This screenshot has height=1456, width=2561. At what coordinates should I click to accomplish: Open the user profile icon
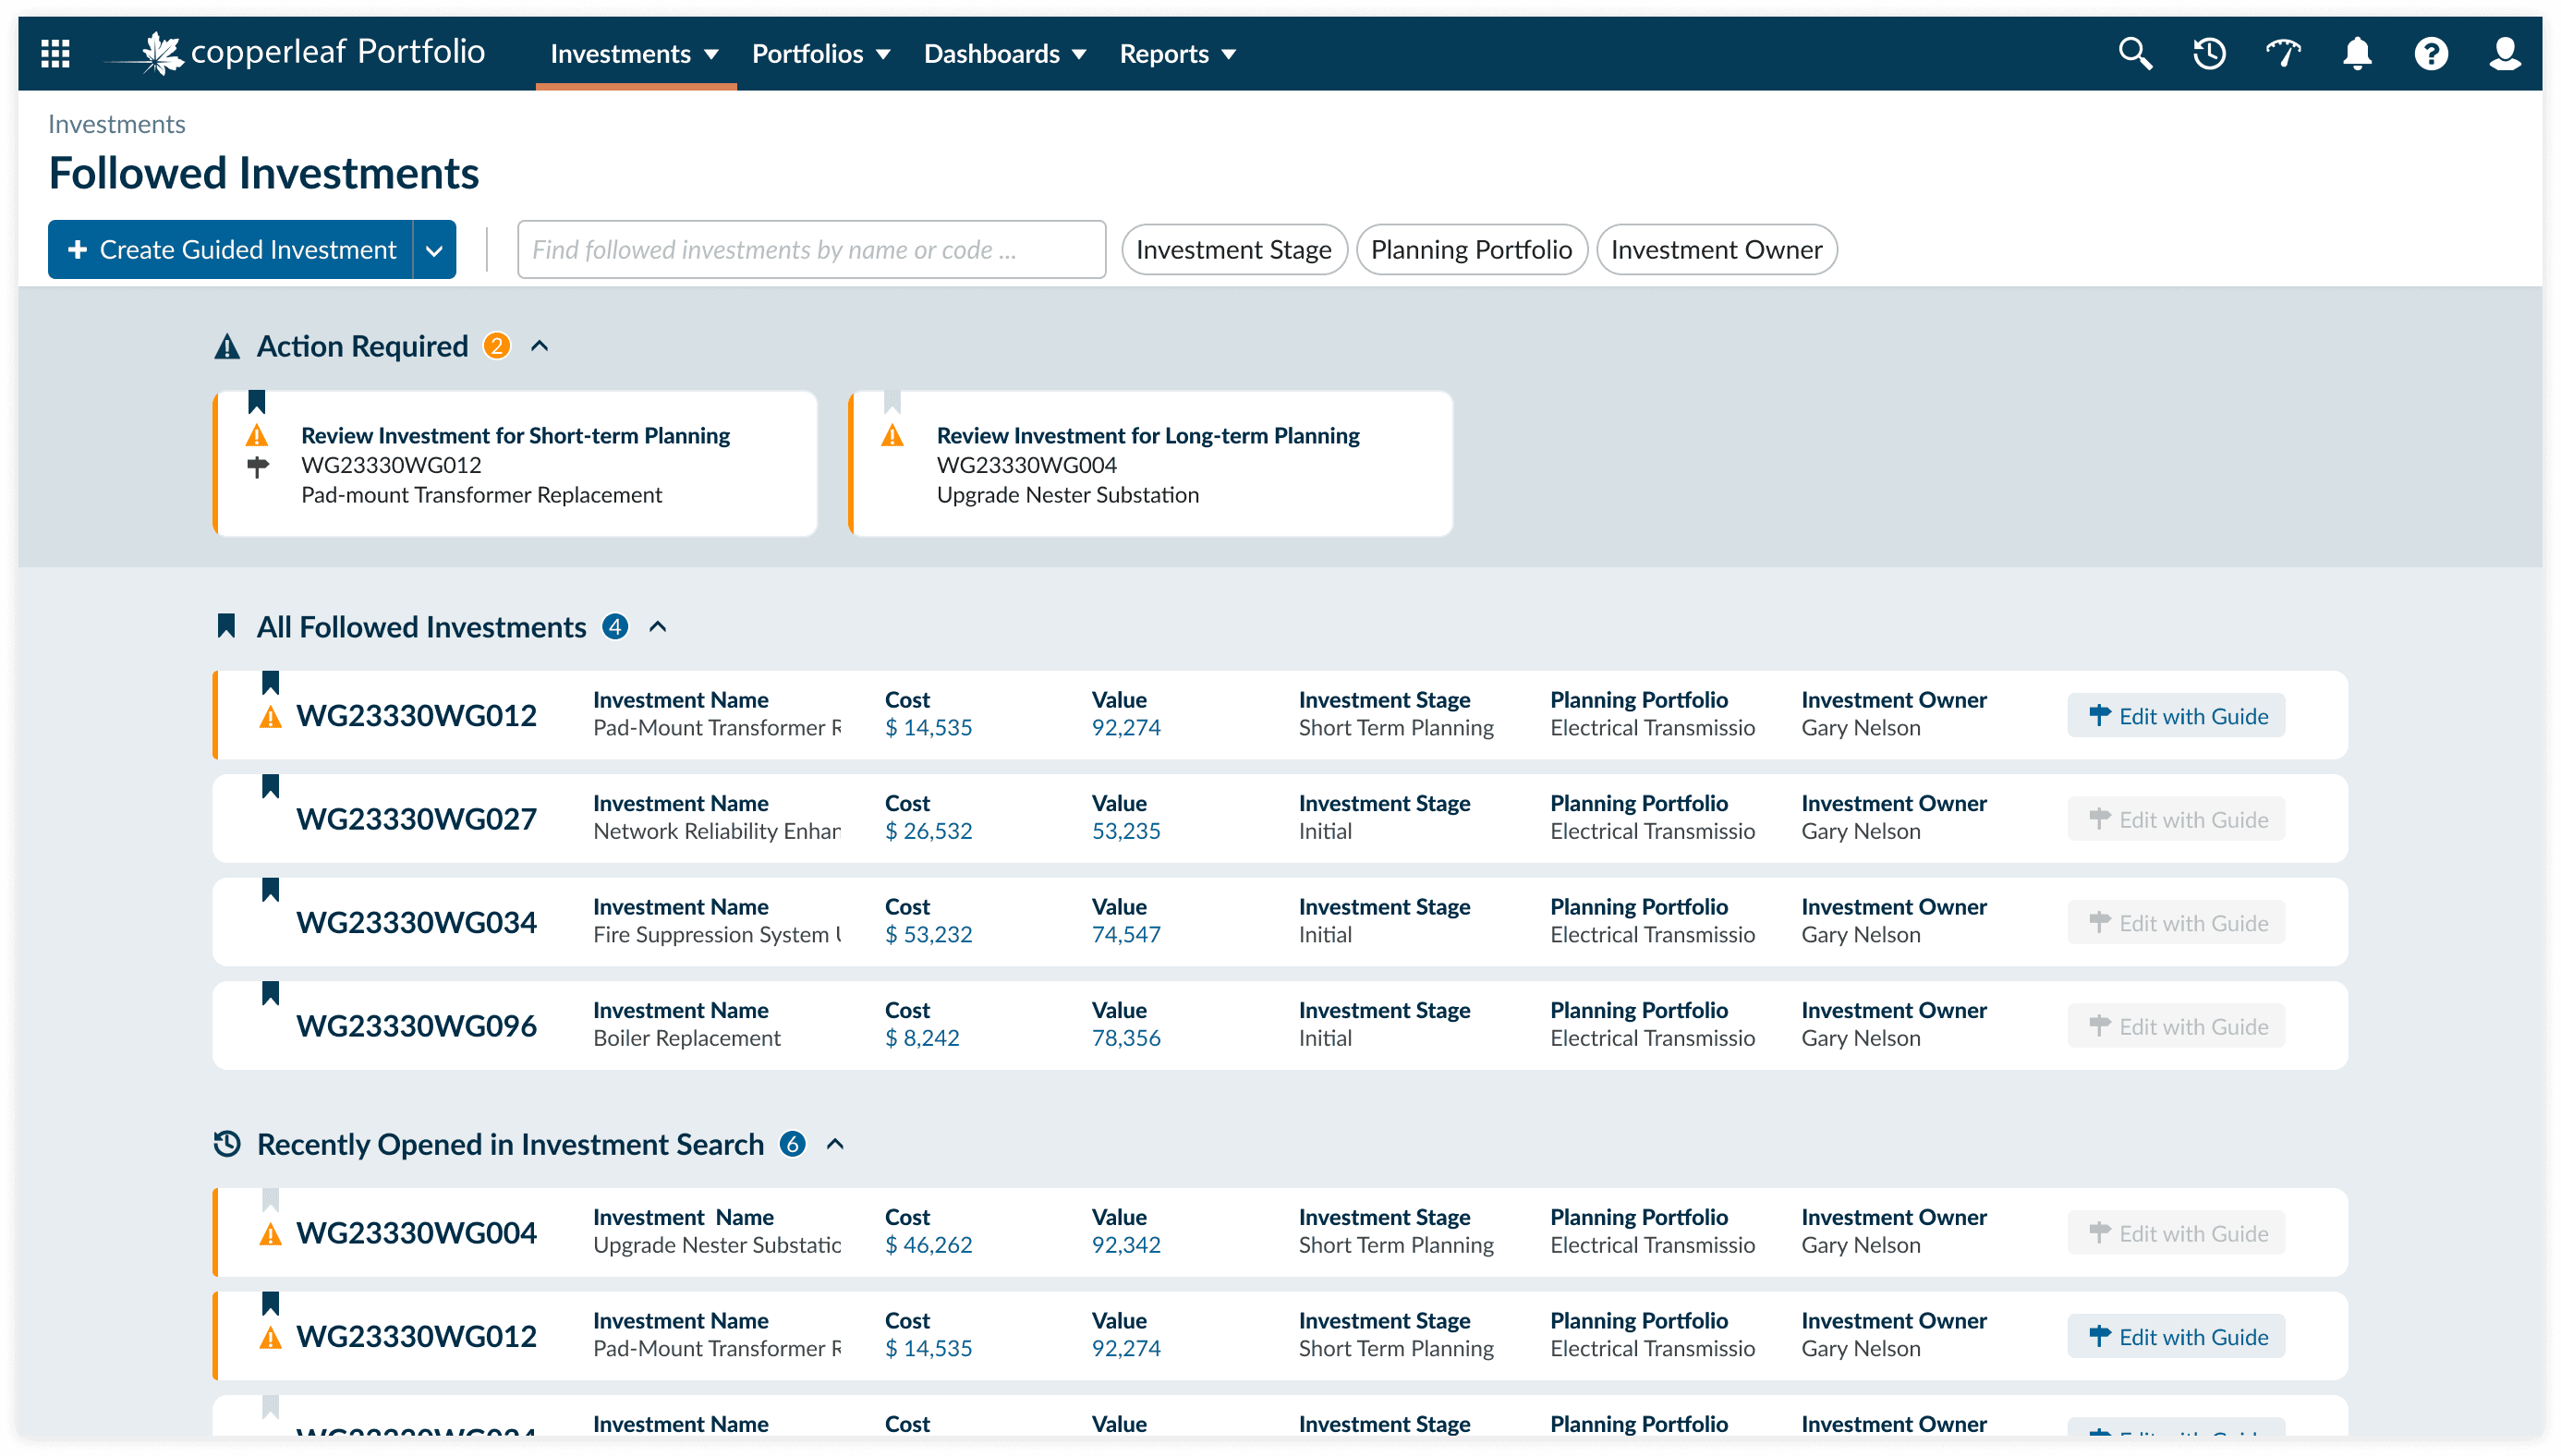click(2504, 53)
